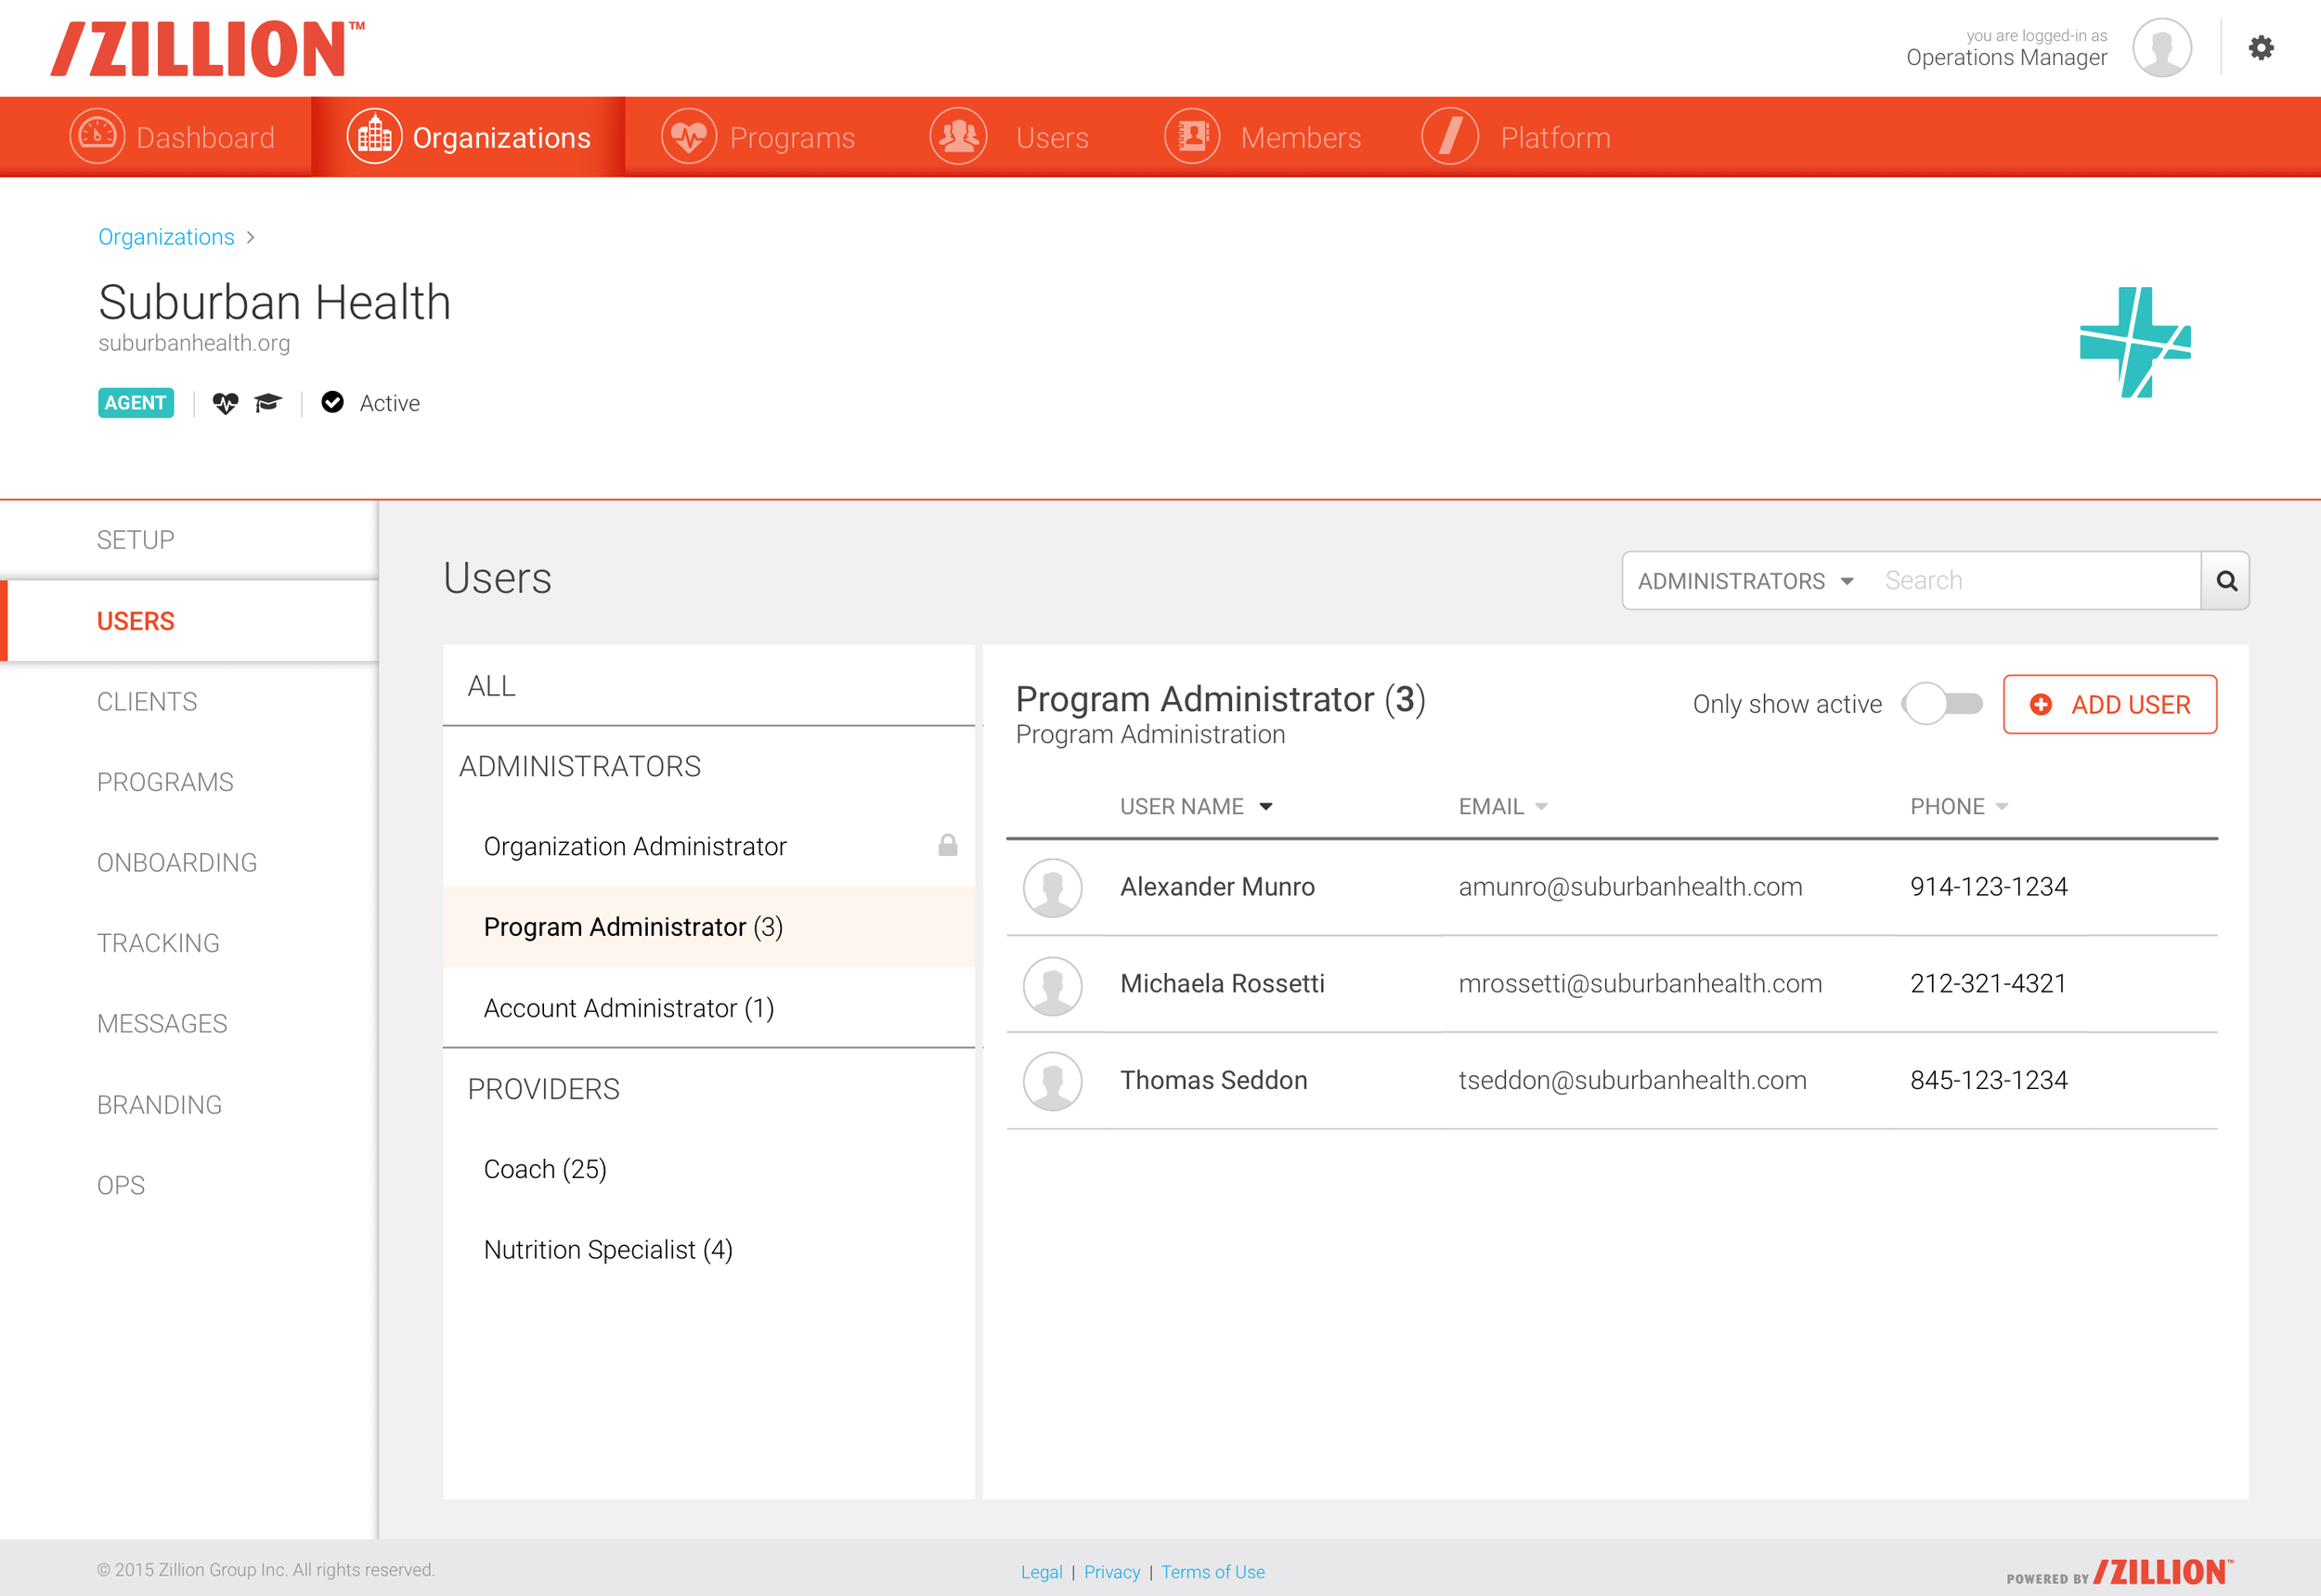This screenshot has width=2321, height=1596.
Task: Click the Programs heart icon
Action: coord(689,136)
